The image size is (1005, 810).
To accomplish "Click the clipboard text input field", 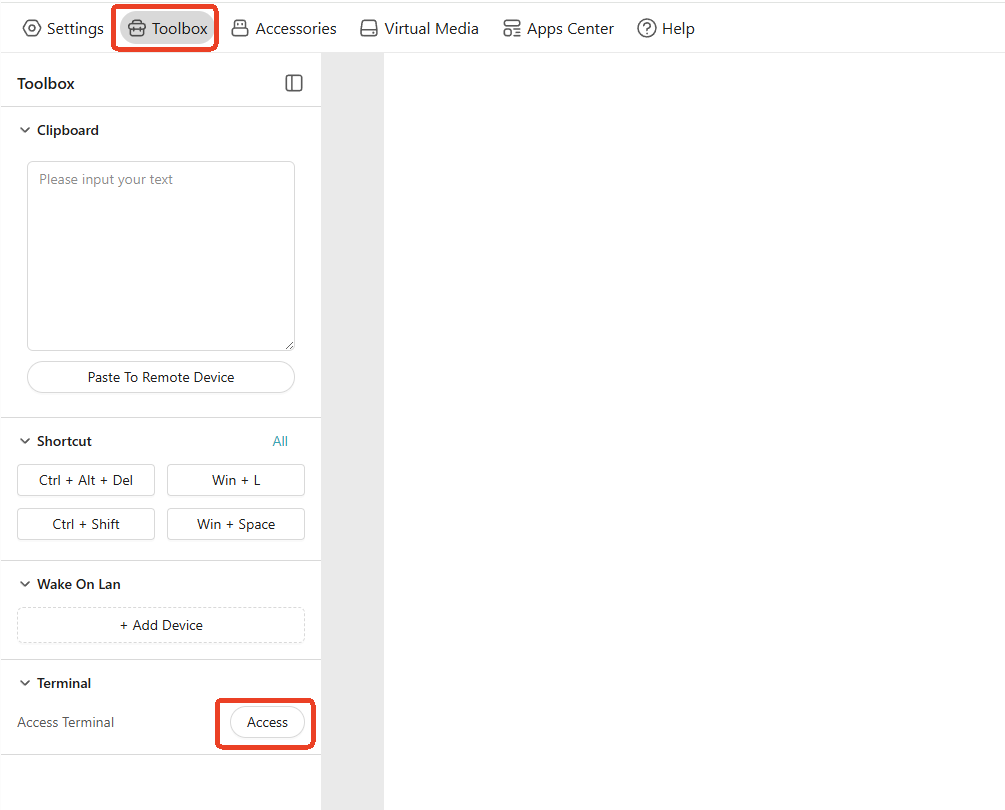I will click(x=160, y=255).
